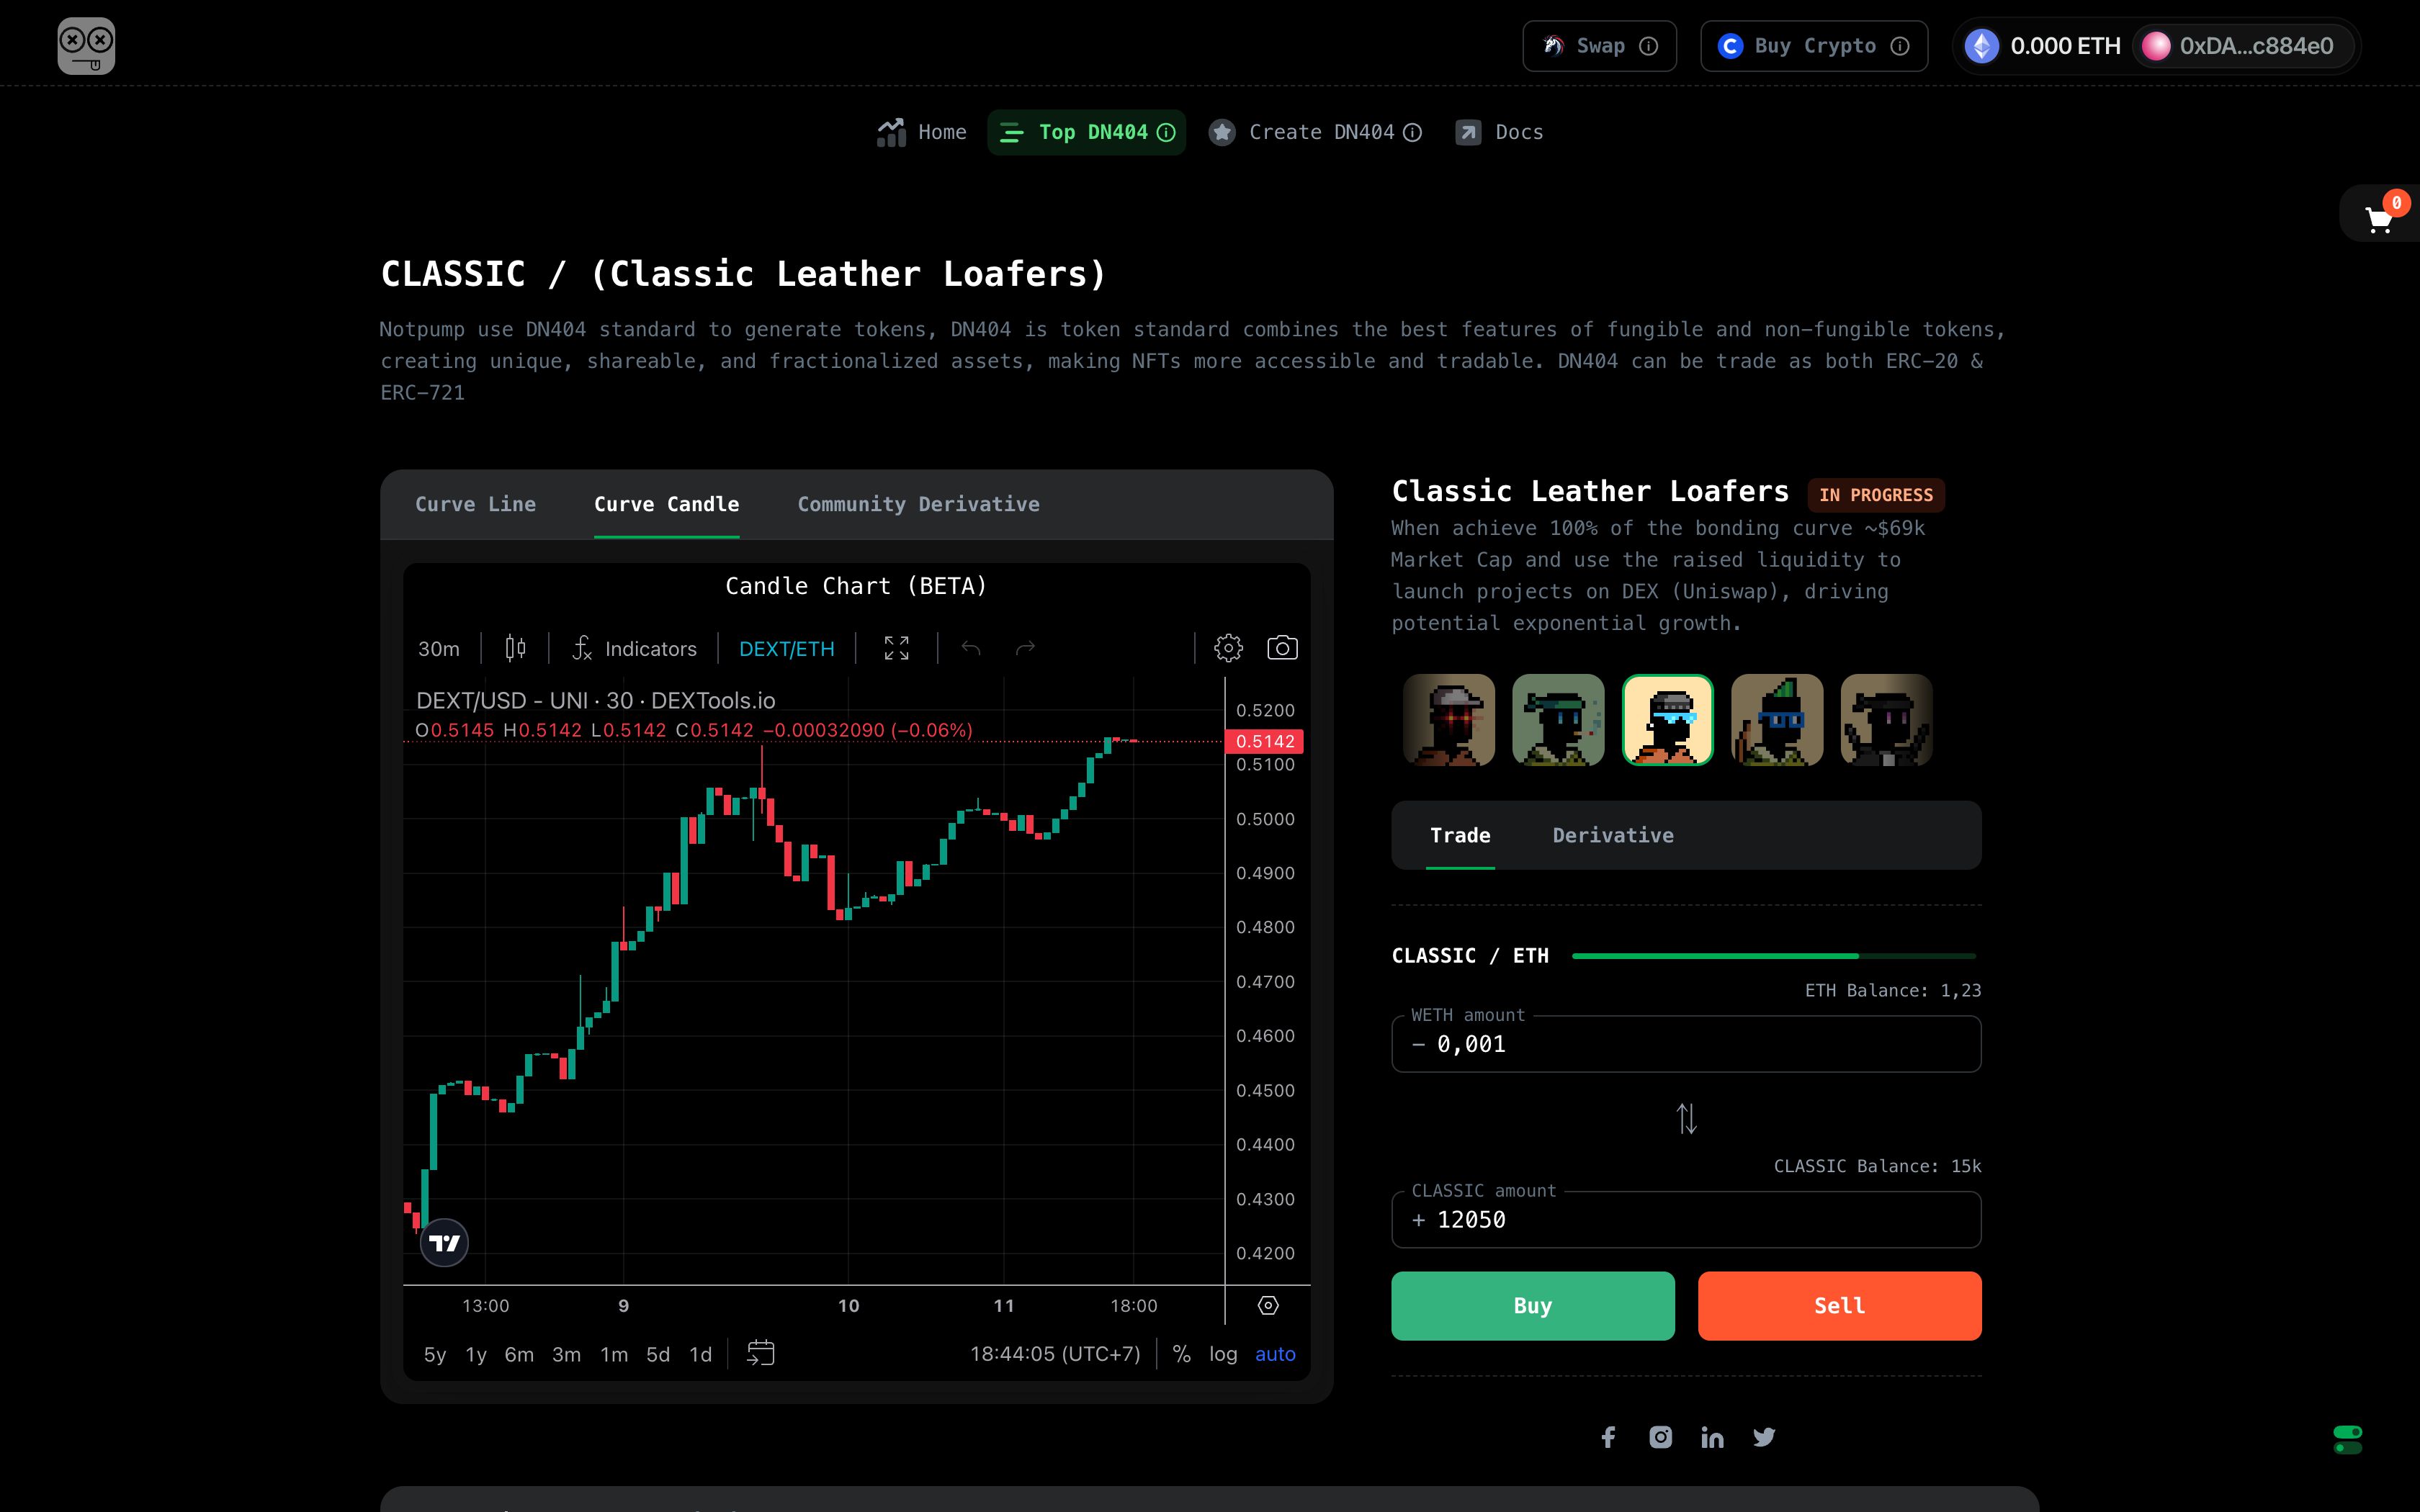2420x1512 pixels.
Task: Open chart indicators dropdown menu
Action: (x=632, y=647)
